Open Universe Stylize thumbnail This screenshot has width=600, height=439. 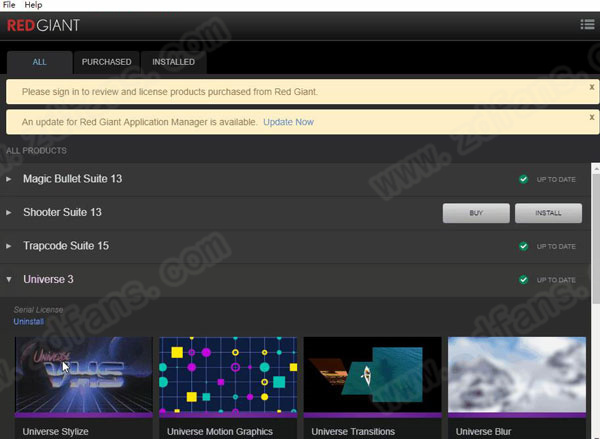[84, 377]
